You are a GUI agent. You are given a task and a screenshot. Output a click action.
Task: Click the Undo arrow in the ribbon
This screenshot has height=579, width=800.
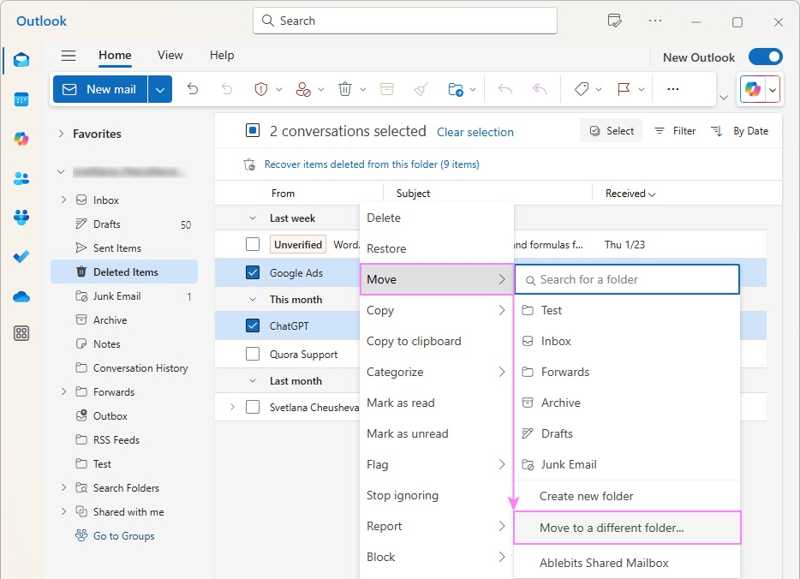pos(192,89)
